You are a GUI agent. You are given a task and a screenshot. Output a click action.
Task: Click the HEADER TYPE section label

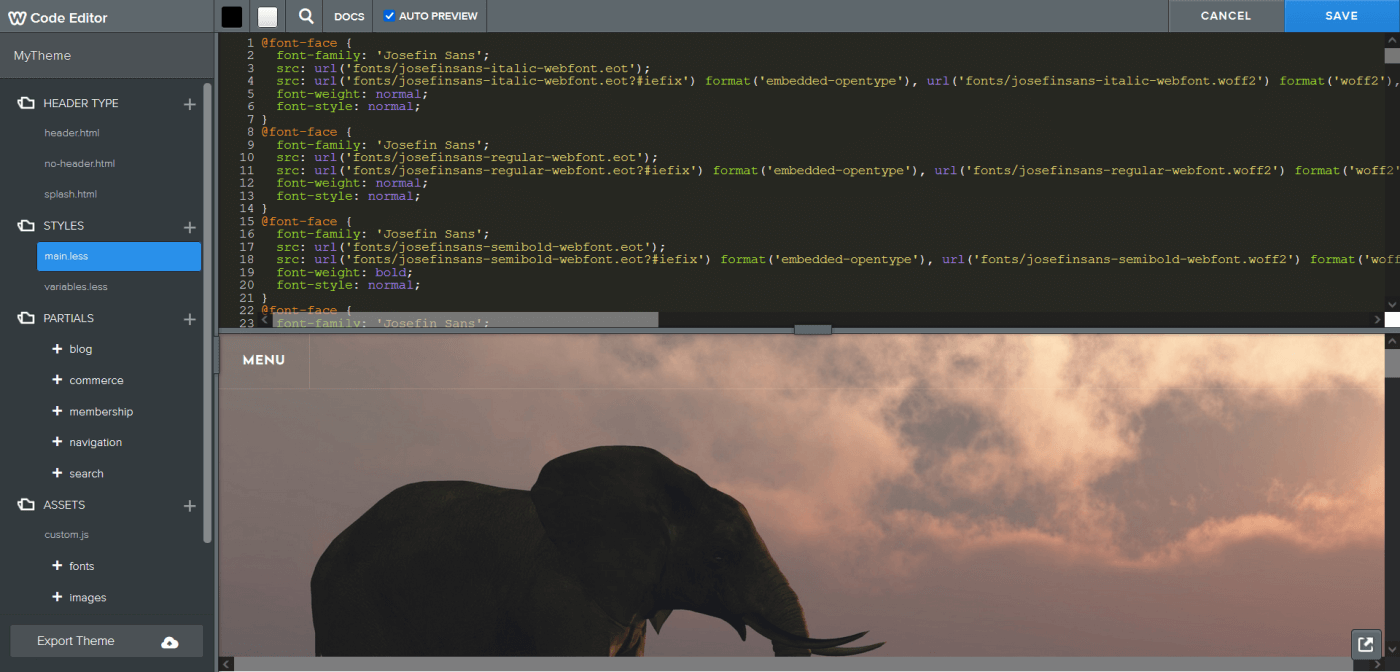(x=81, y=103)
